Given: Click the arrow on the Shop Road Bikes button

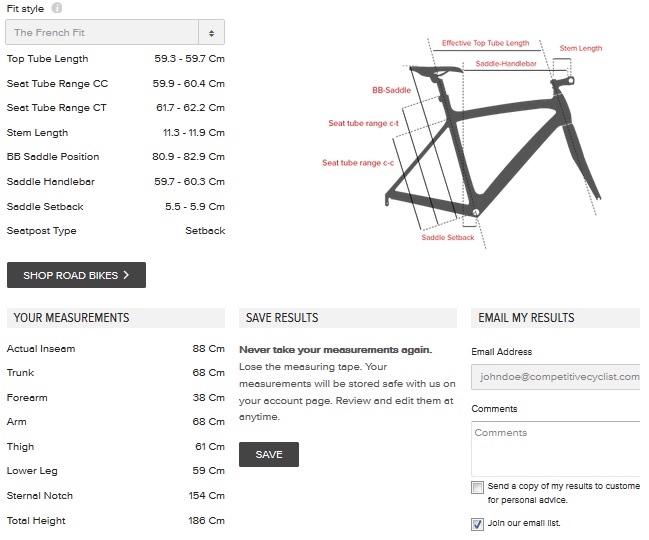Looking at the screenshot, I should 127,275.
